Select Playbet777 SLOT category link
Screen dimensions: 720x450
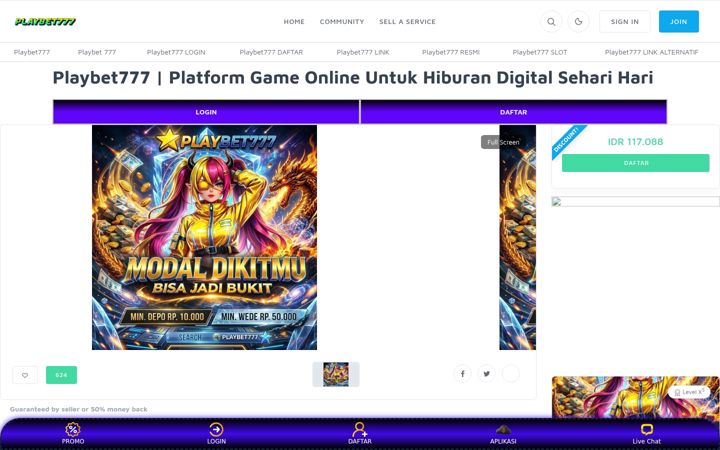coord(540,52)
